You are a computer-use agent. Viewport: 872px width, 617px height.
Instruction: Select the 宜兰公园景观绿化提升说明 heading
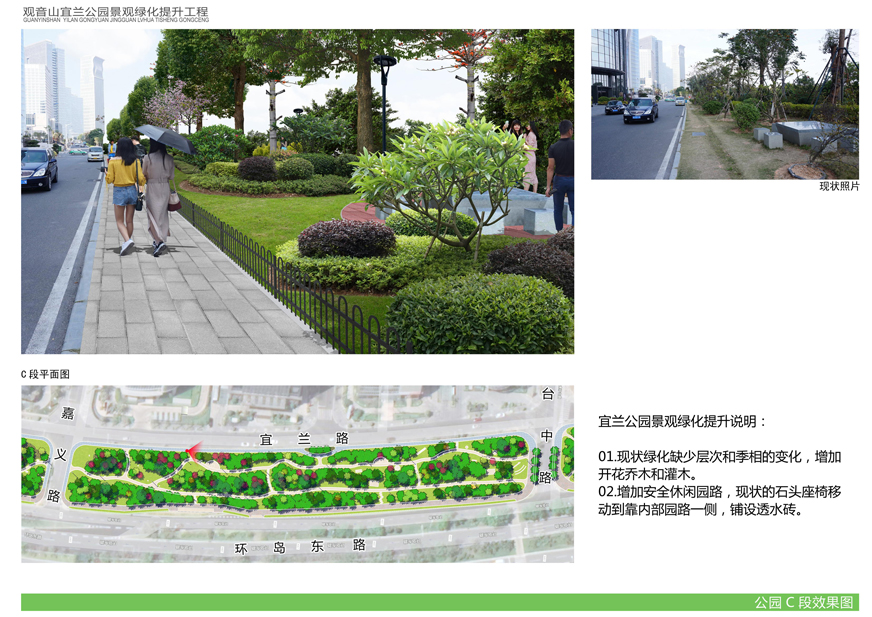pyautogui.click(x=683, y=422)
